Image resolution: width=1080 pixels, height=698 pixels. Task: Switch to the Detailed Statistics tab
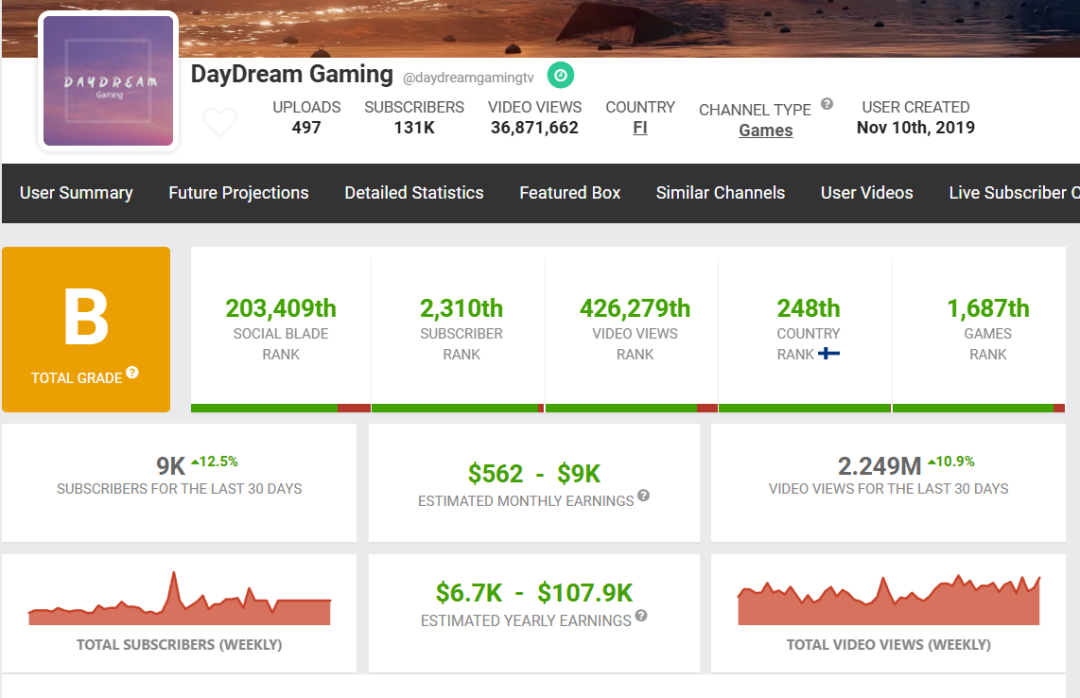[414, 193]
